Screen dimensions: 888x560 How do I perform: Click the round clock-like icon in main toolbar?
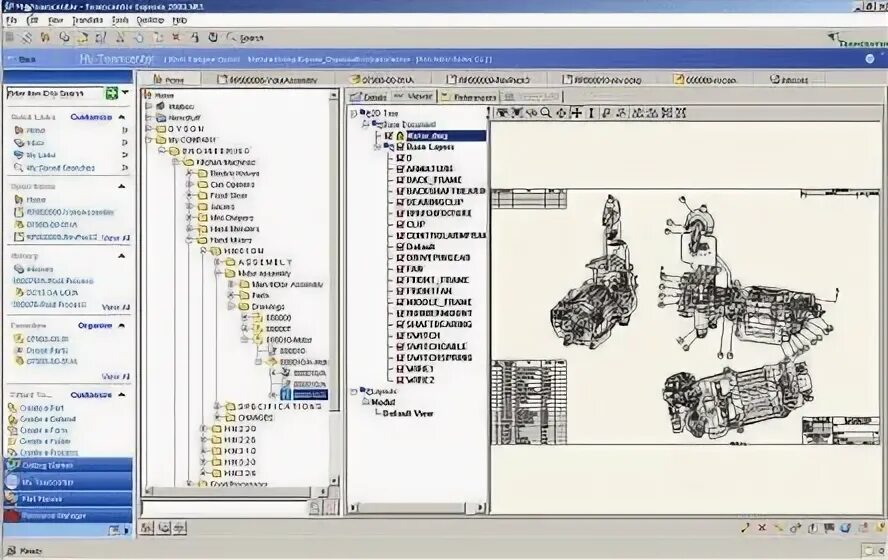click(x=213, y=37)
